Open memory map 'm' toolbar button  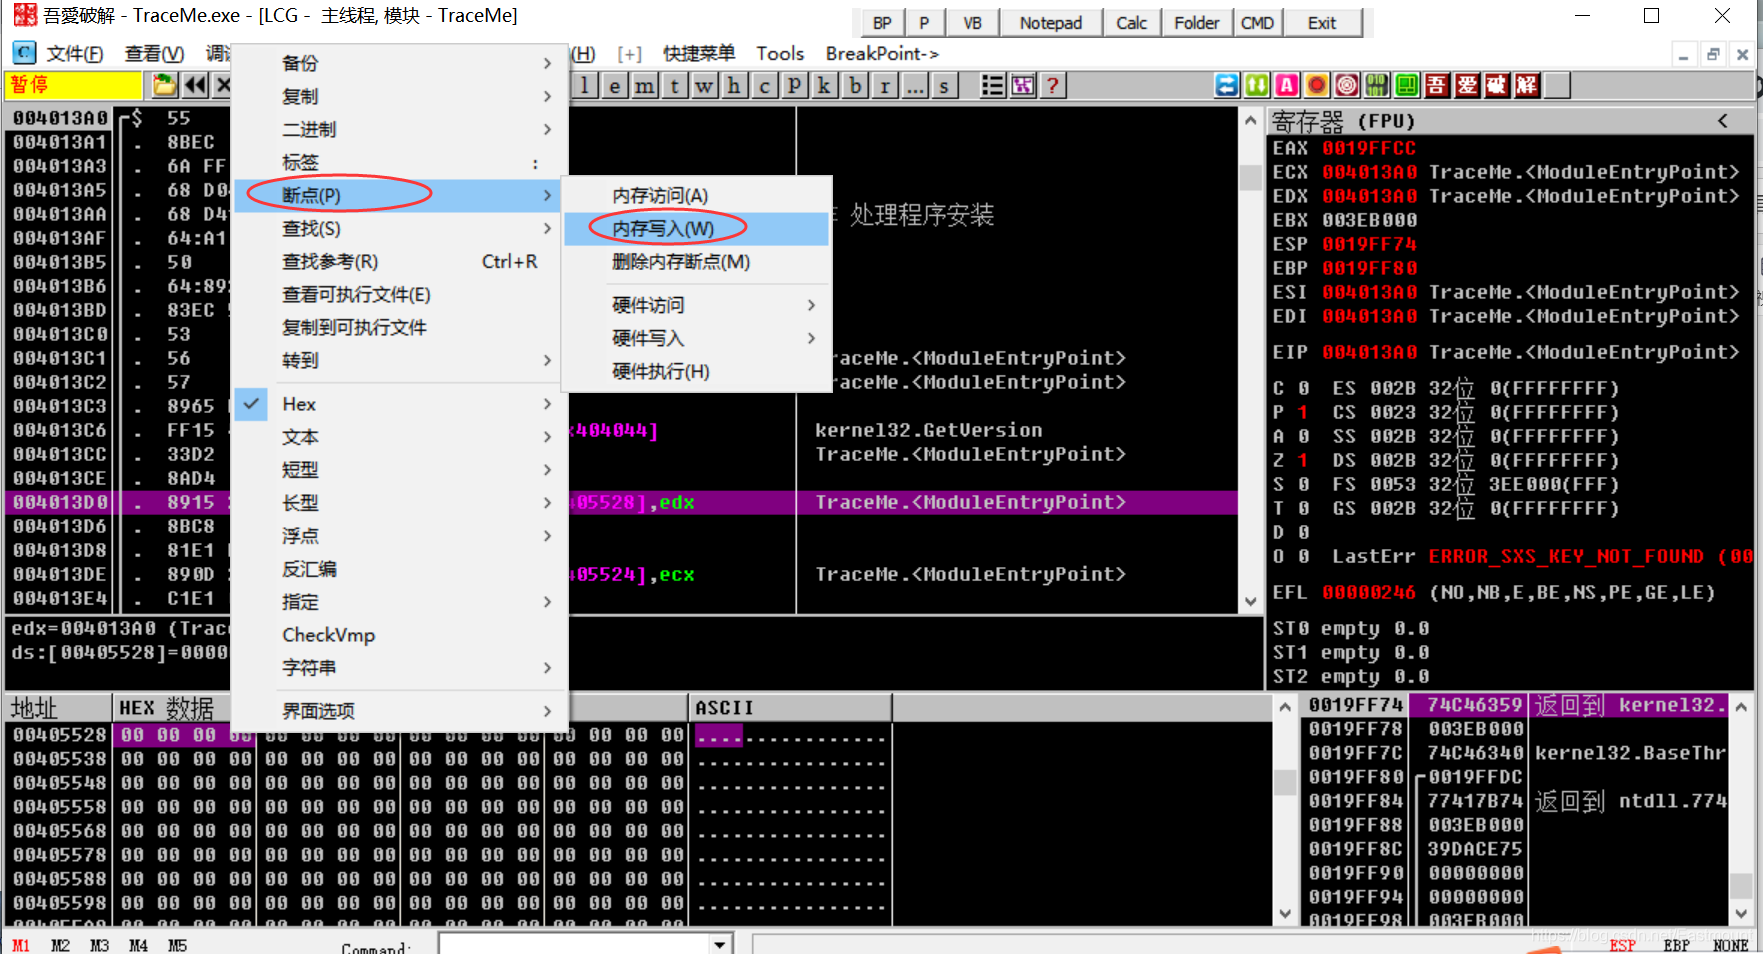pyautogui.click(x=645, y=86)
